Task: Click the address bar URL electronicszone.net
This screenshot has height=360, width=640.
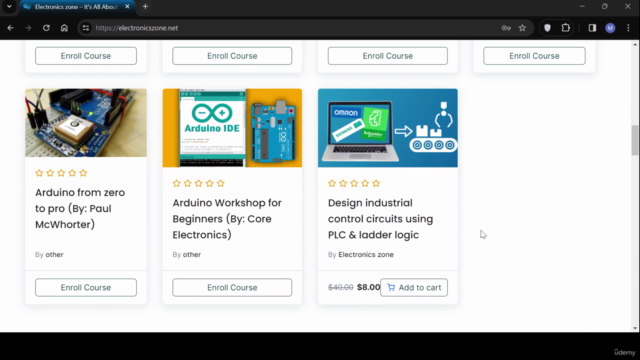Action: 137,28
